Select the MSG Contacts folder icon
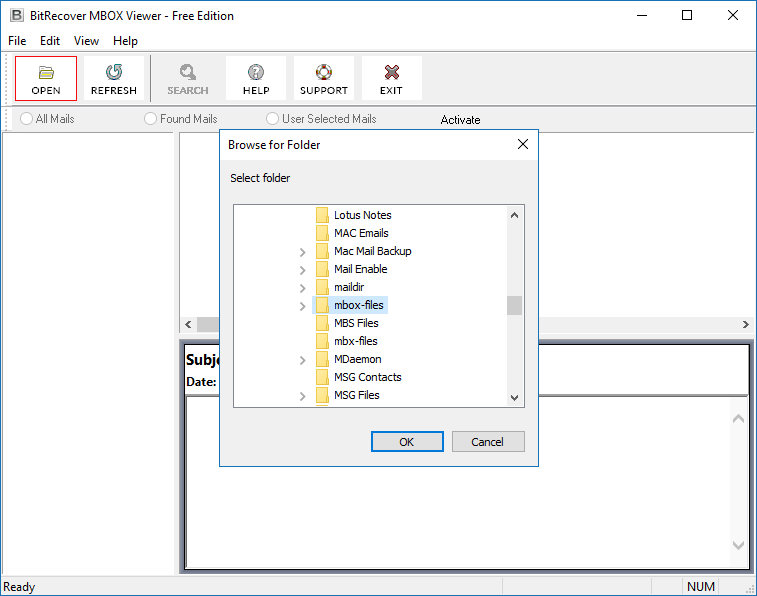 322,377
